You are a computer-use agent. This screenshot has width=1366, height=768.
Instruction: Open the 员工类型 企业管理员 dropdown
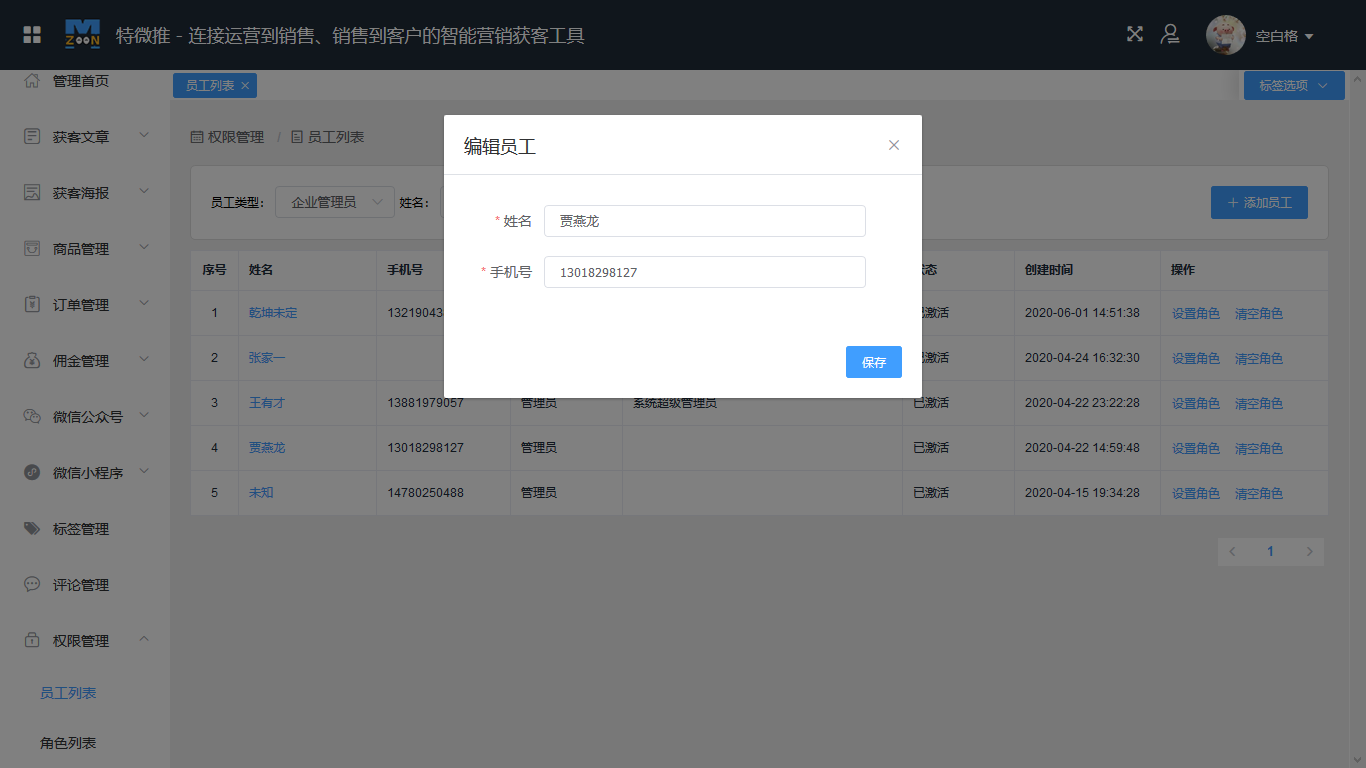pos(335,202)
